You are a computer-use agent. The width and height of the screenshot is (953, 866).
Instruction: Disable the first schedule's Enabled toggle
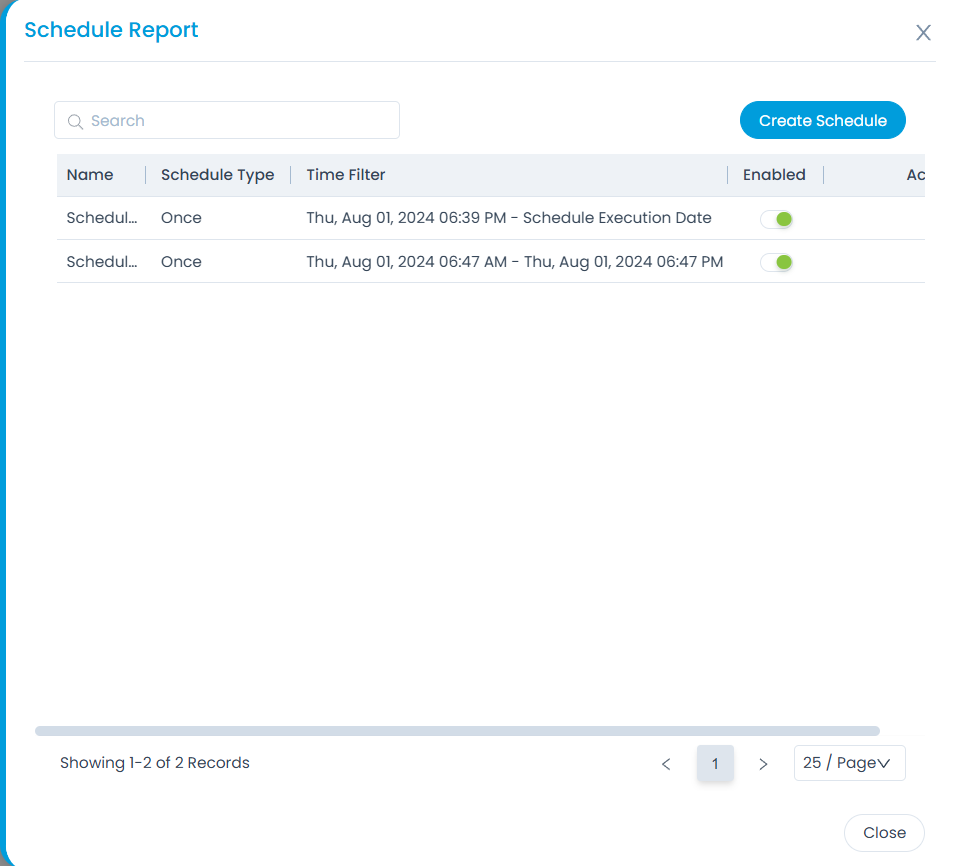(777, 218)
